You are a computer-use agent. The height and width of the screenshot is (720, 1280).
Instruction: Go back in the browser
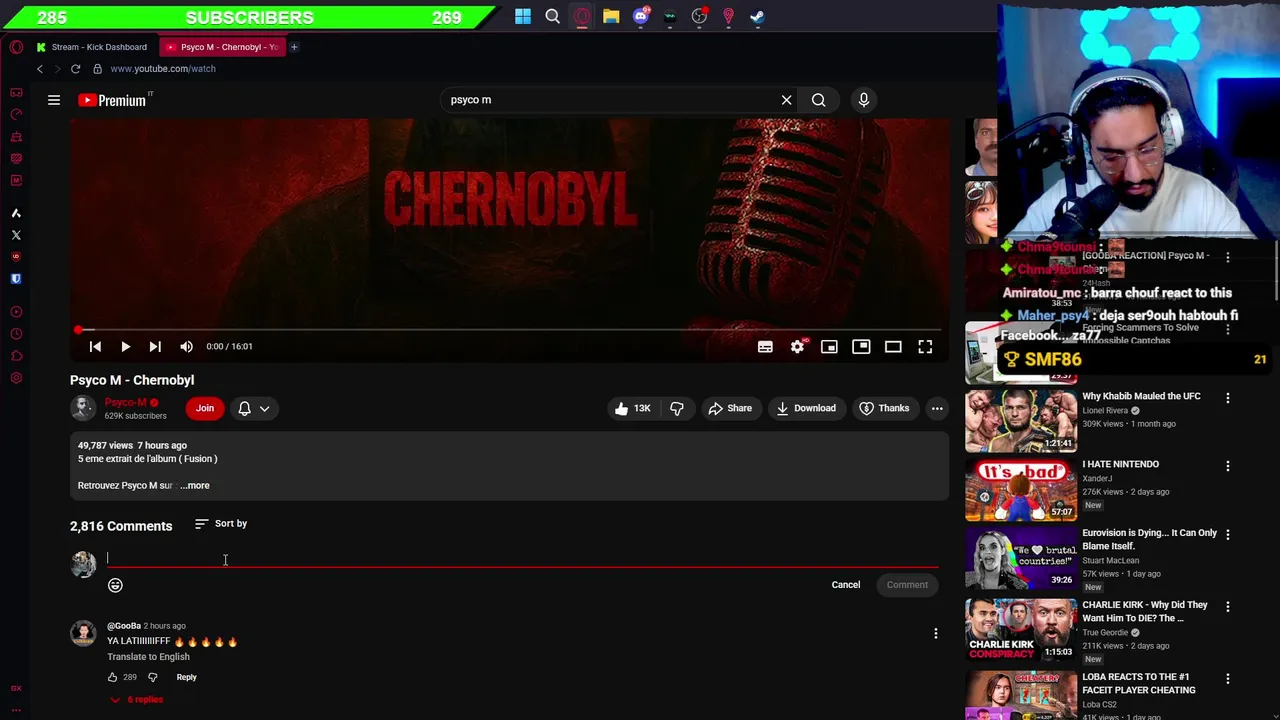click(40, 69)
